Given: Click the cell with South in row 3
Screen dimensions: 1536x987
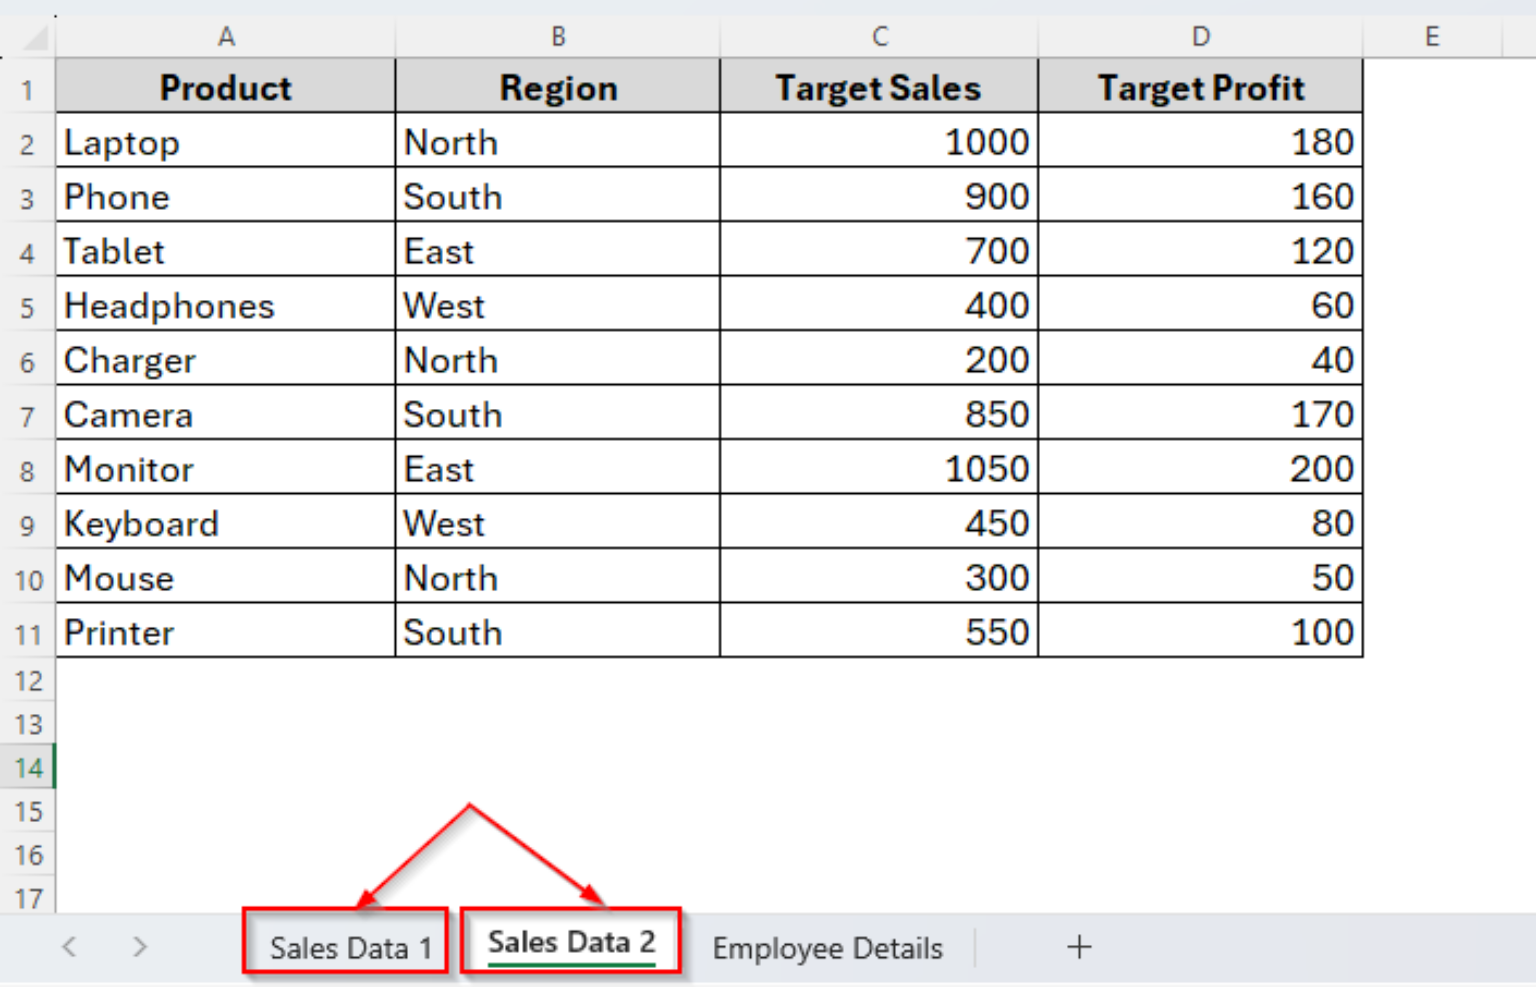Looking at the screenshot, I should tap(558, 196).
